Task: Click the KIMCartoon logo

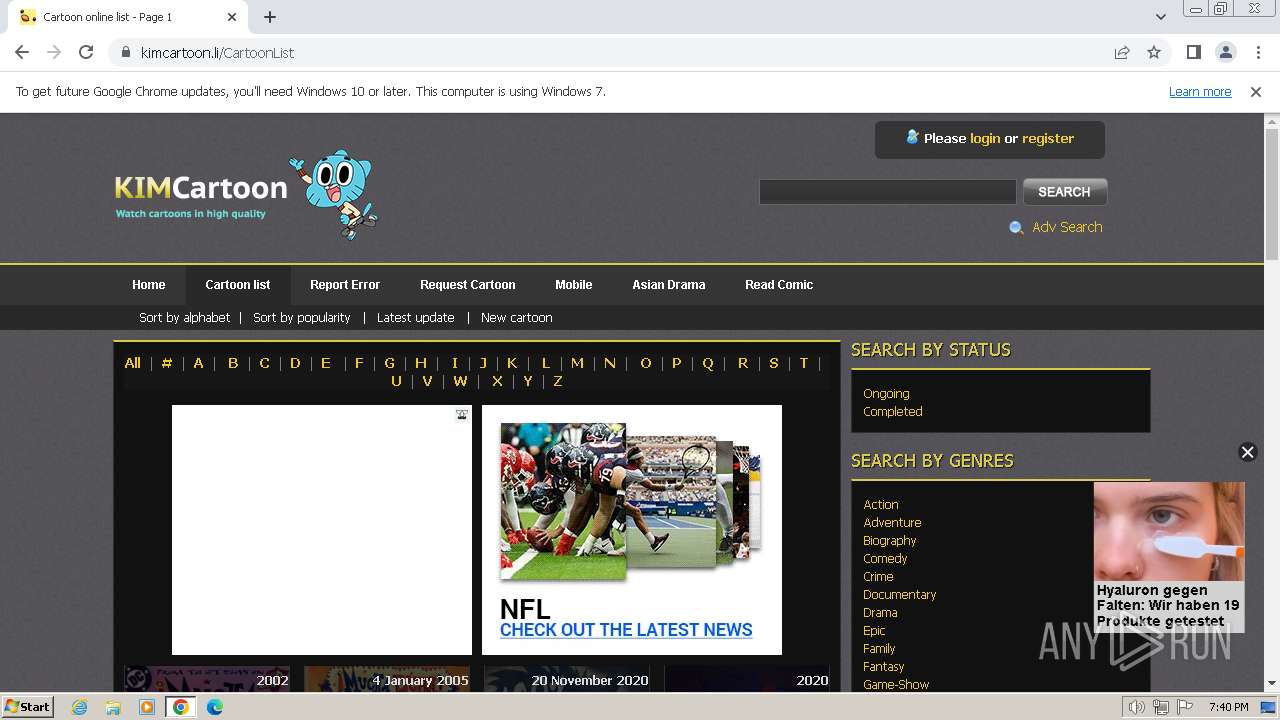Action: point(246,195)
